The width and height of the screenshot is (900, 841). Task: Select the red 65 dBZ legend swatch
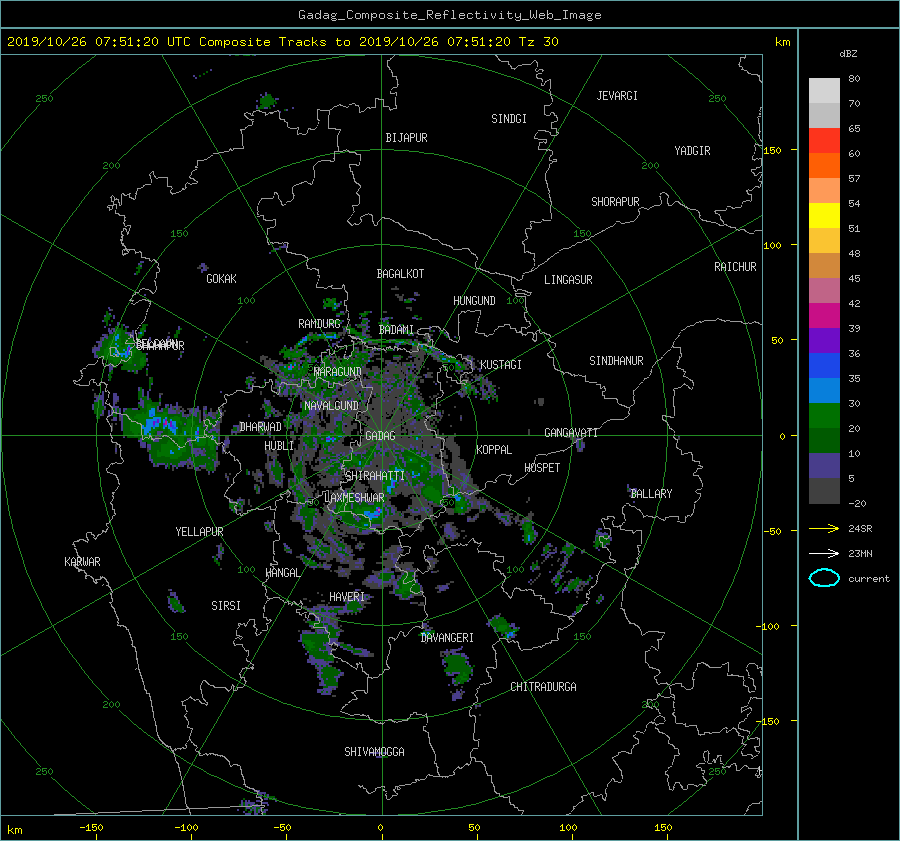[x=824, y=141]
